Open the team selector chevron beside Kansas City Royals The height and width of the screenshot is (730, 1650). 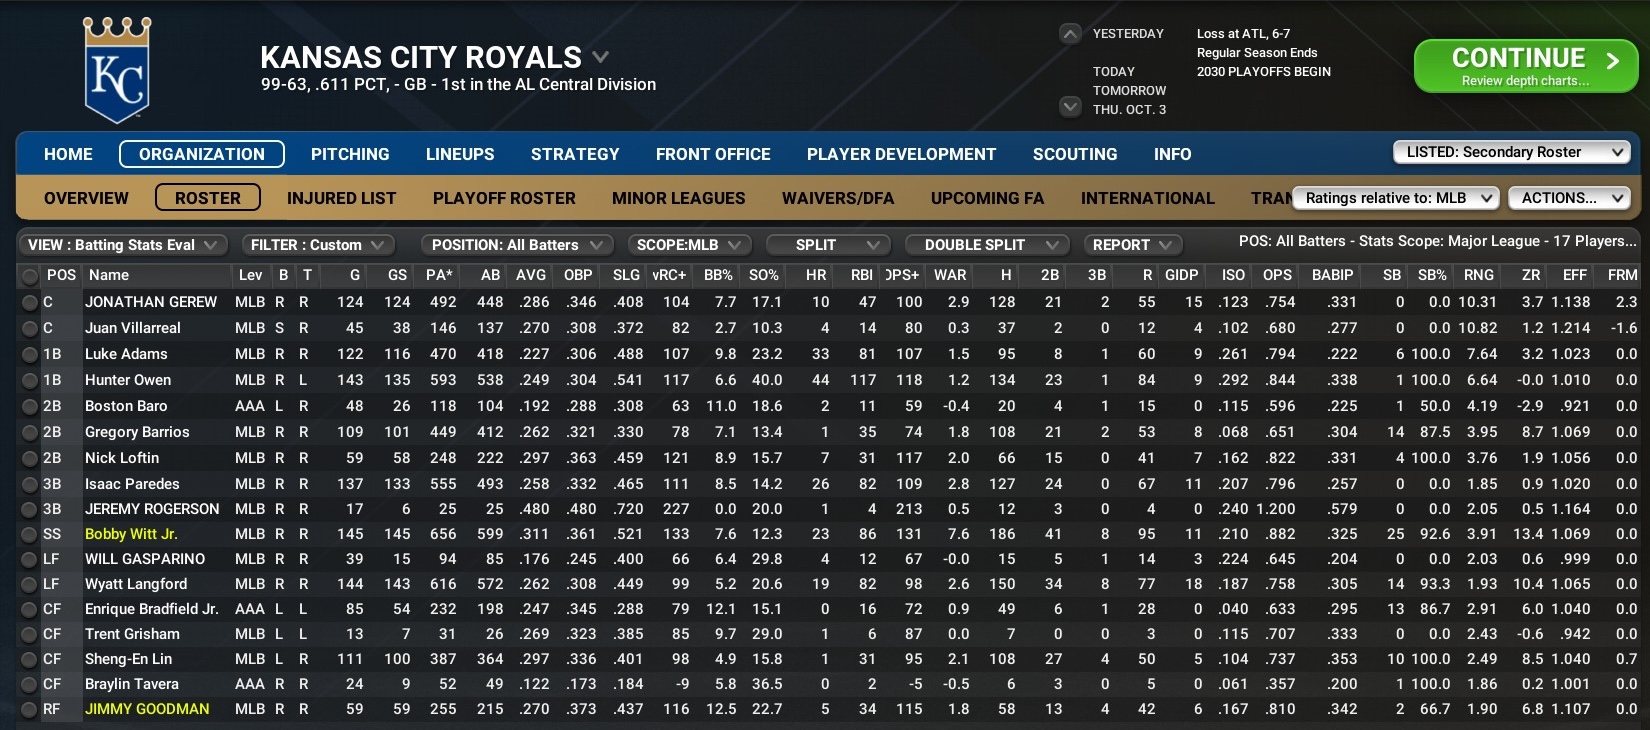pyautogui.click(x=600, y=57)
